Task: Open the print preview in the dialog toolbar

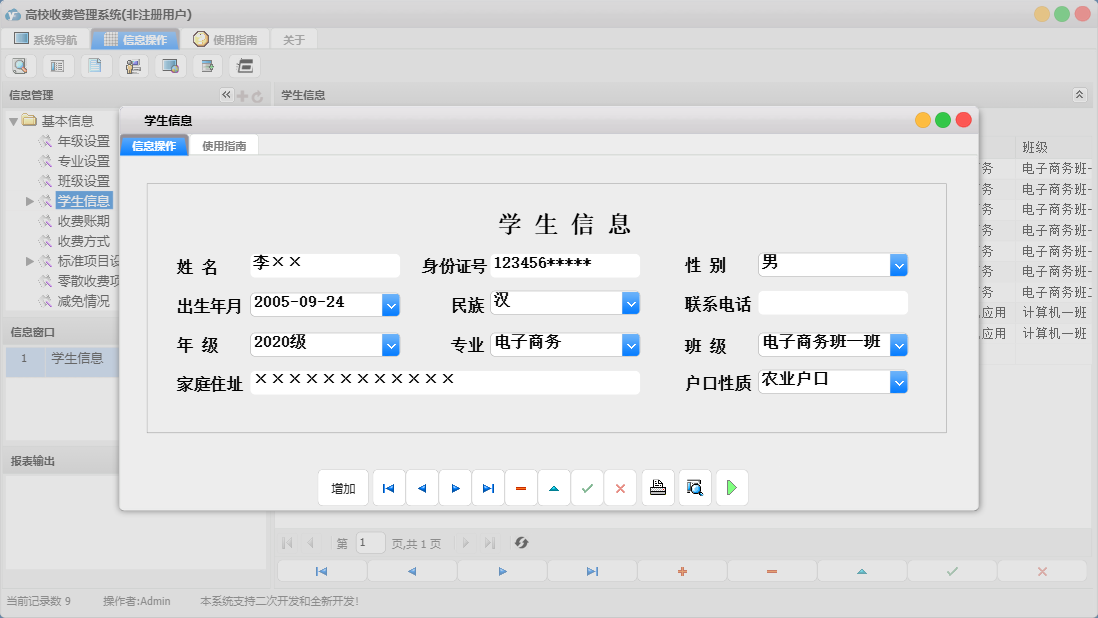Action: [694, 487]
